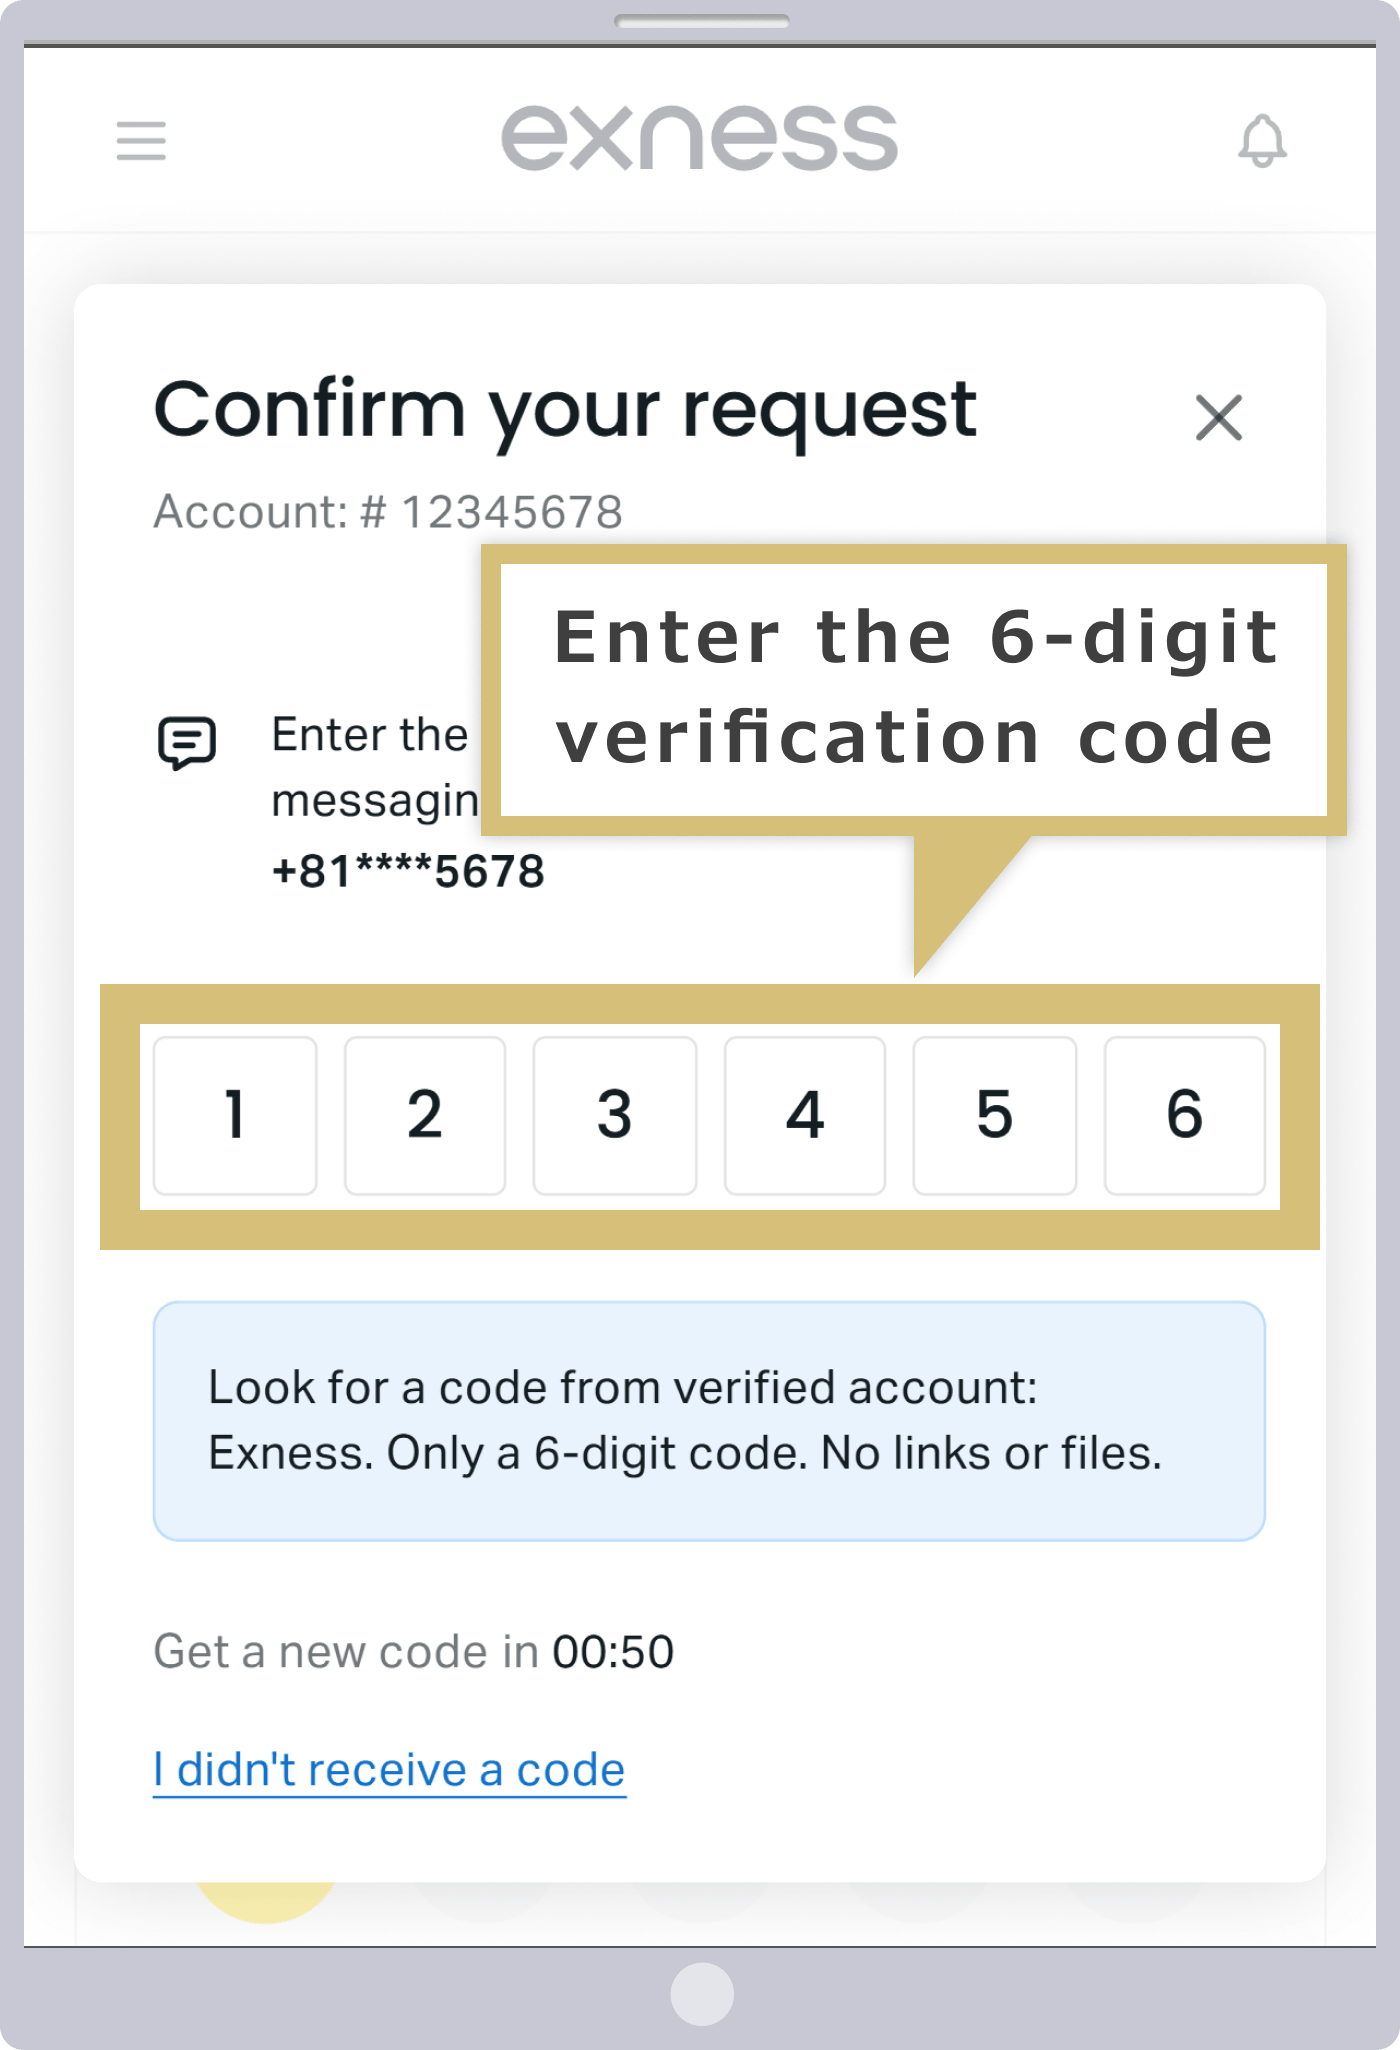This screenshot has height=2050, width=1400.
Task: Focus the third code digit box
Action: click(615, 1115)
